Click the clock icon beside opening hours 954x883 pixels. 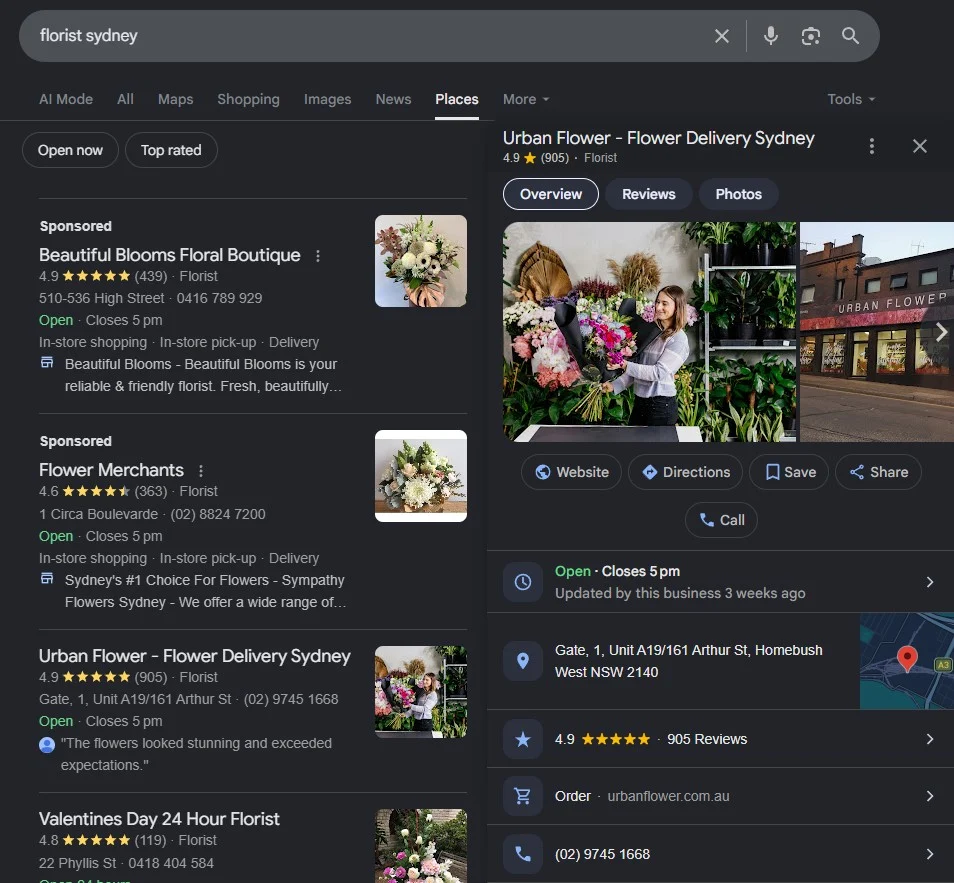tap(523, 582)
